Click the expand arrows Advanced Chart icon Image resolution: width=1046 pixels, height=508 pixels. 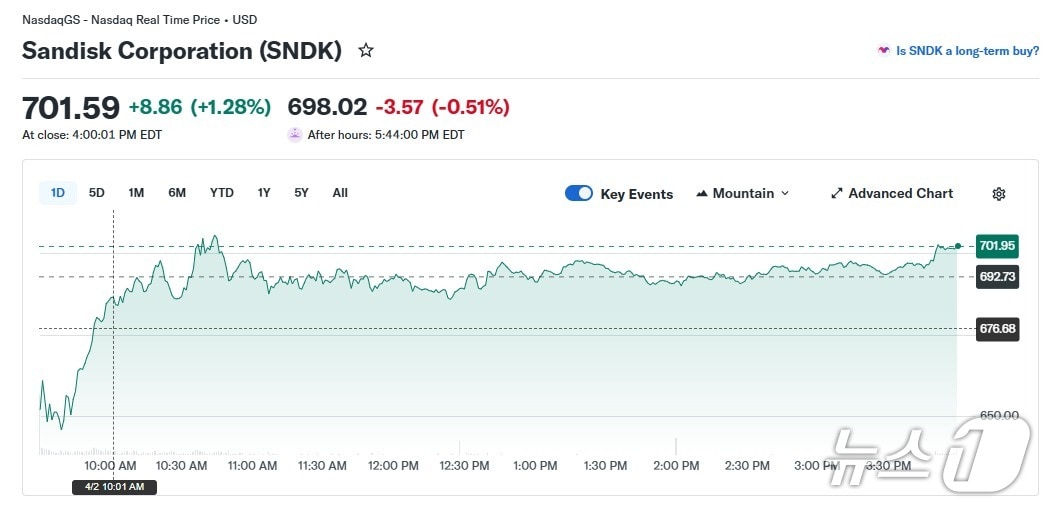point(837,194)
